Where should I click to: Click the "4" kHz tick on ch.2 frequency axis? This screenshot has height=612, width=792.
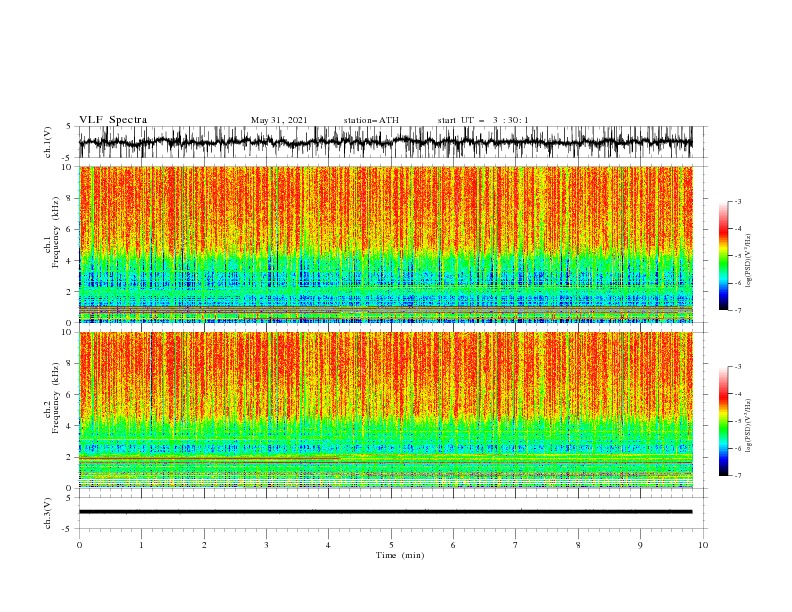[70, 426]
